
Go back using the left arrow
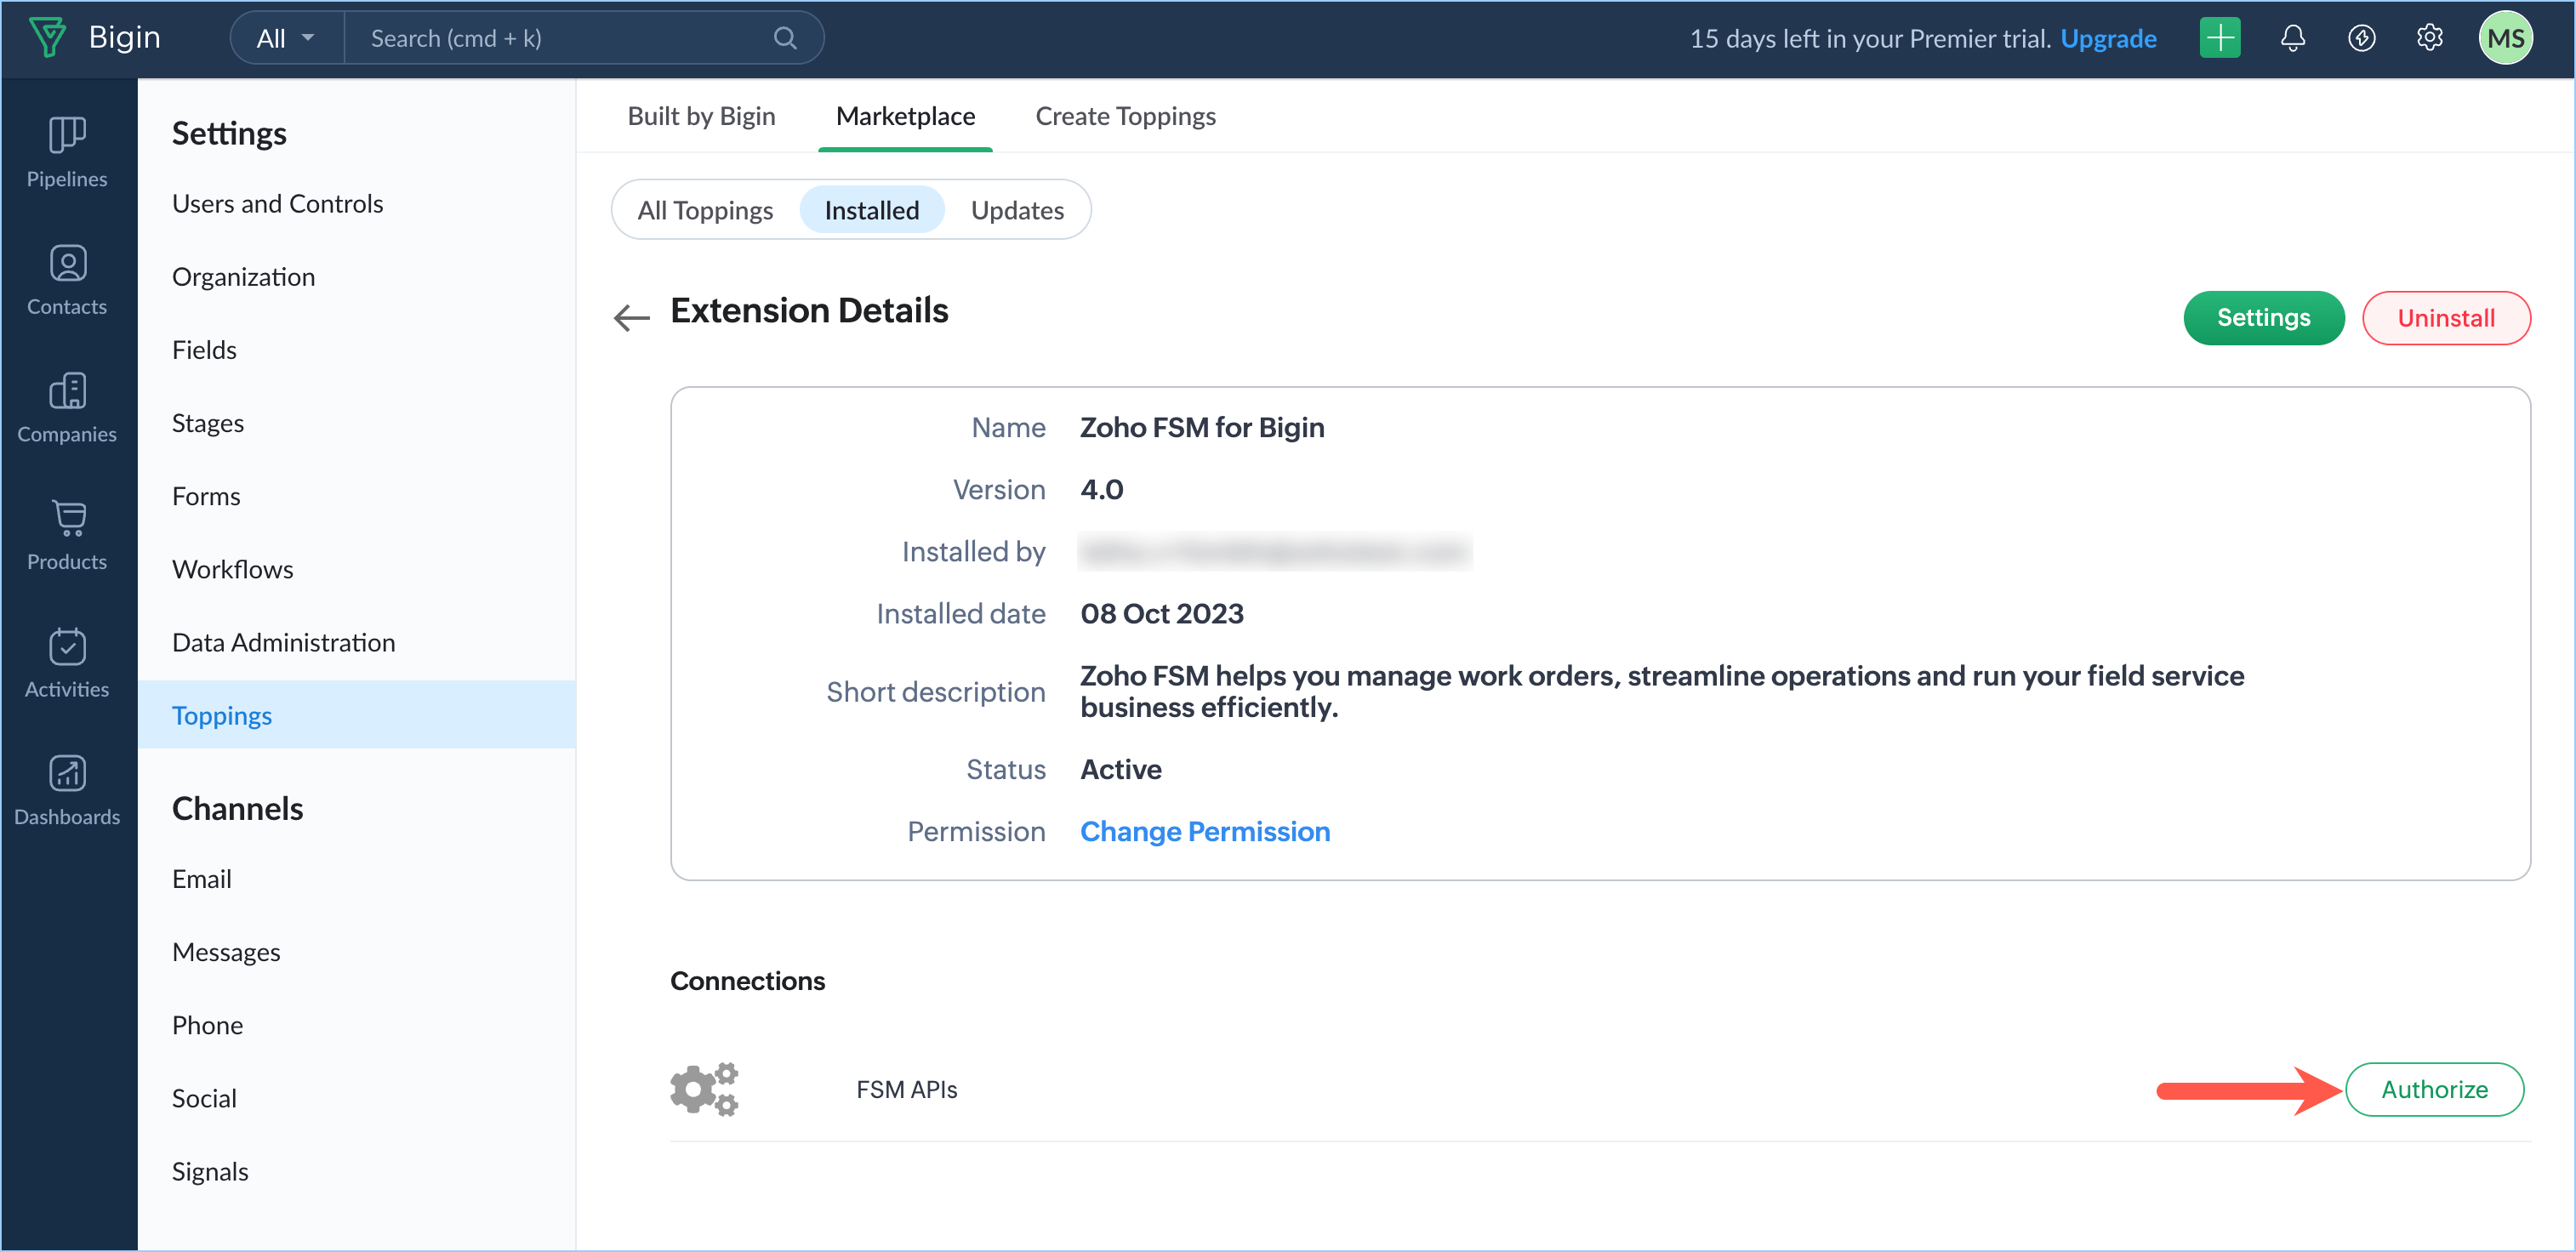(x=632, y=317)
